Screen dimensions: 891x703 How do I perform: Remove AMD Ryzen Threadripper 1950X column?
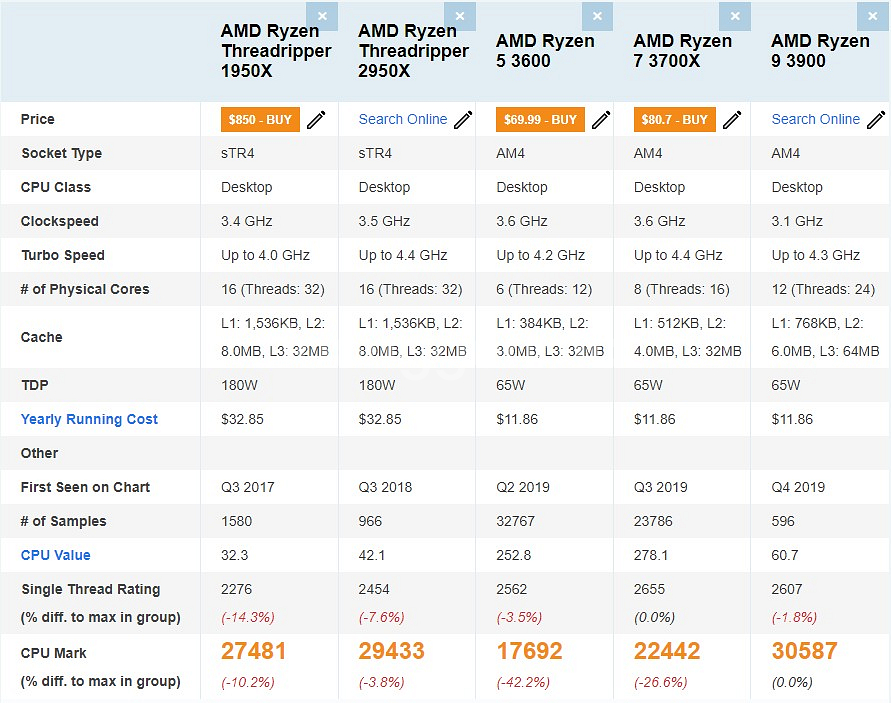tap(322, 17)
